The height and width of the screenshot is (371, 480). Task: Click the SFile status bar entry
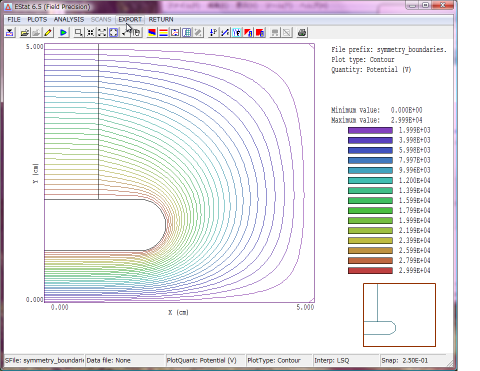pyautogui.click(x=44, y=360)
